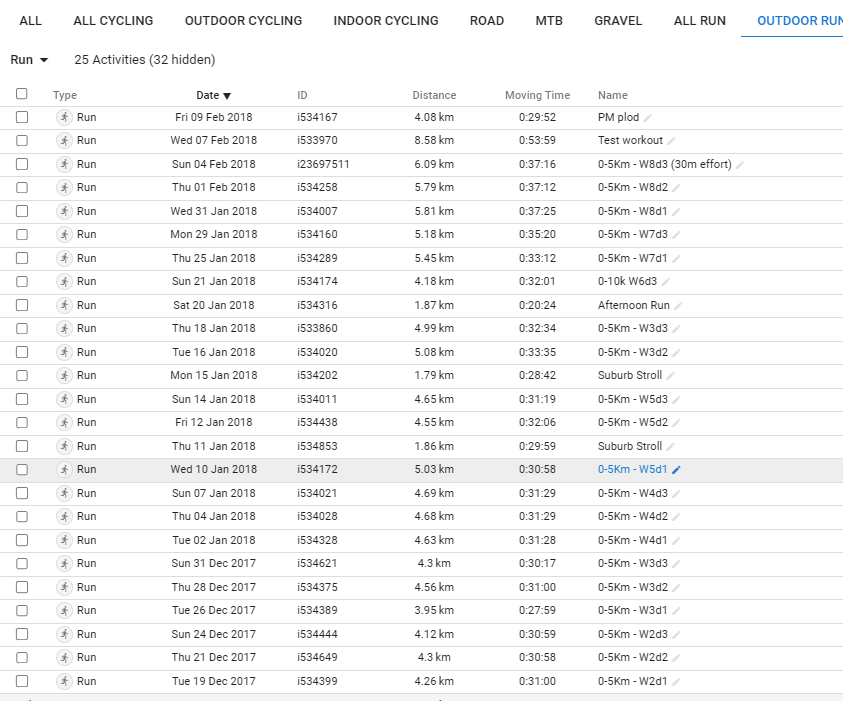This screenshot has height=701, width=843.
Task: Edit name of 0-5Km - W8d3 (30m effort)
Action: coord(740,165)
